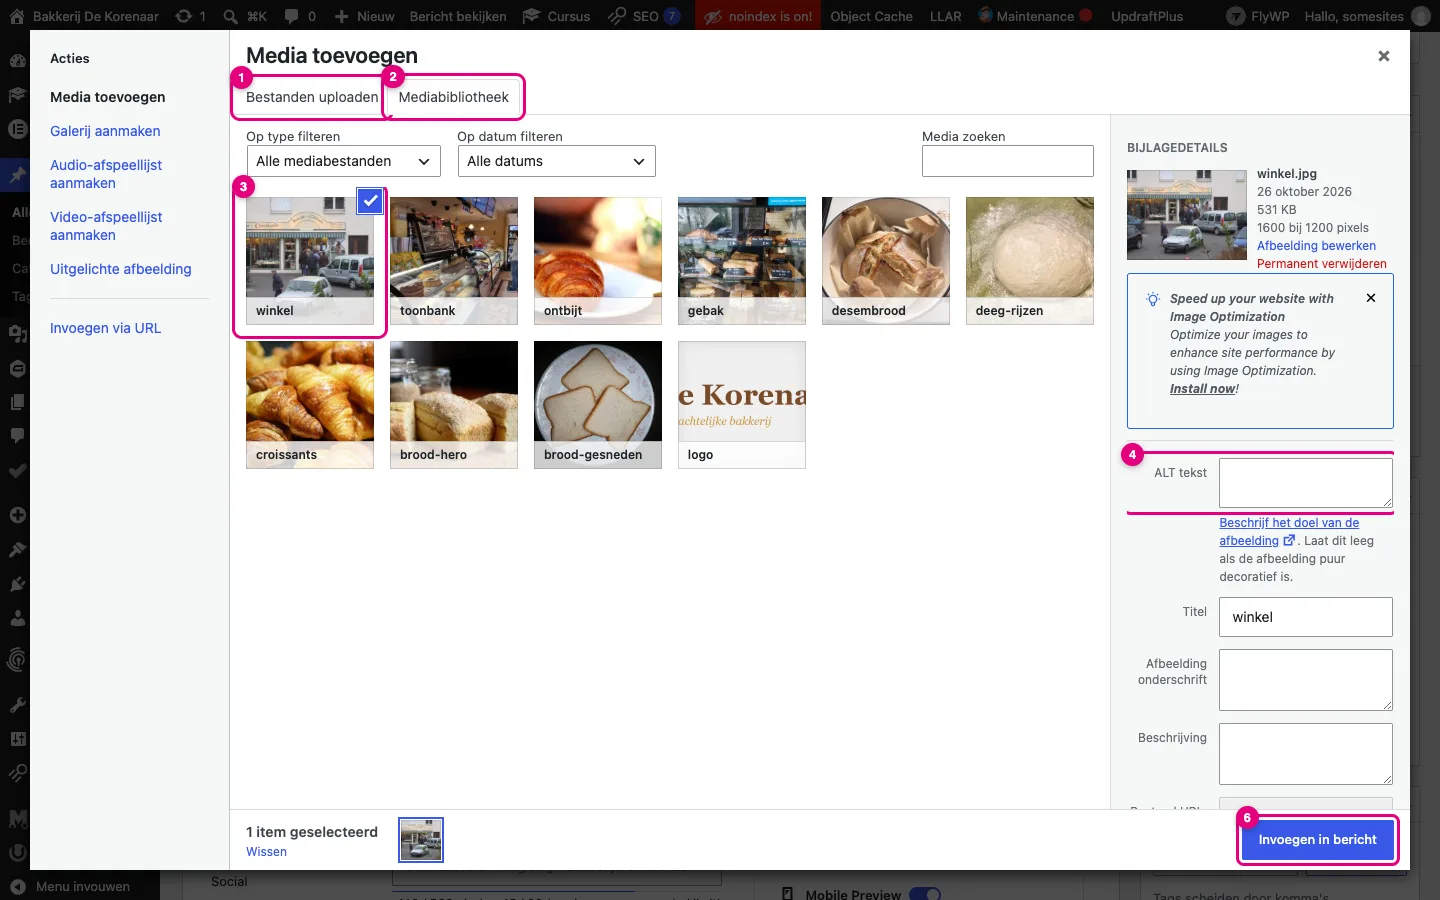Click the SEO item in the admin bar
Screen dimensions: 1440x900
(x=644, y=16)
